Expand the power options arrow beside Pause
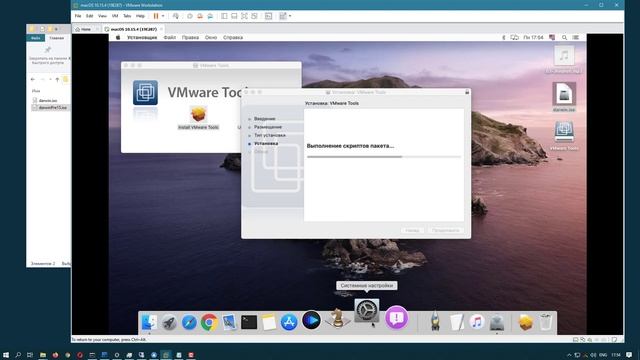The image size is (640, 360). tap(163, 16)
